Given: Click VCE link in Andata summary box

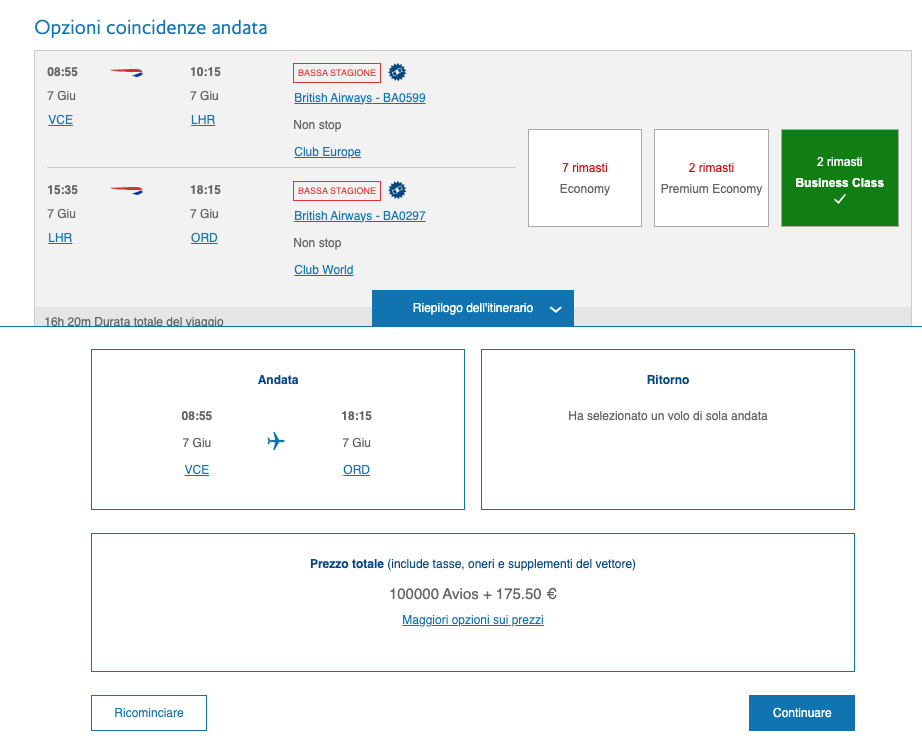Looking at the screenshot, I should pyautogui.click(x=196, y=470).
